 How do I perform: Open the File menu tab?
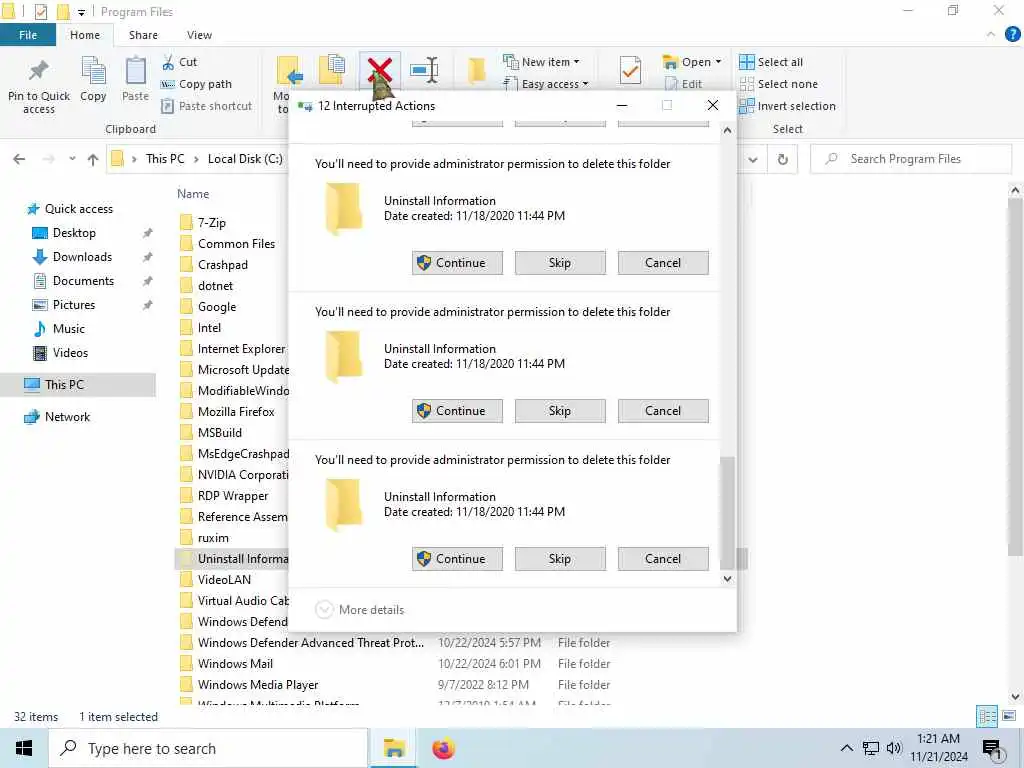[x=28, y=35]
